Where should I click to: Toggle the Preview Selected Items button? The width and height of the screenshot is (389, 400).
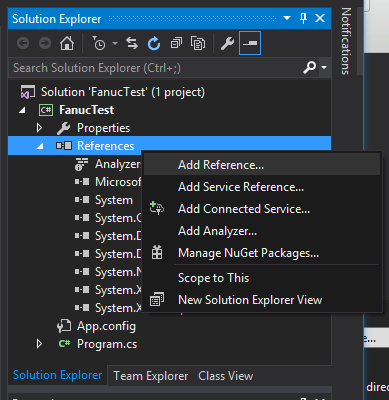tap(250, 43)
